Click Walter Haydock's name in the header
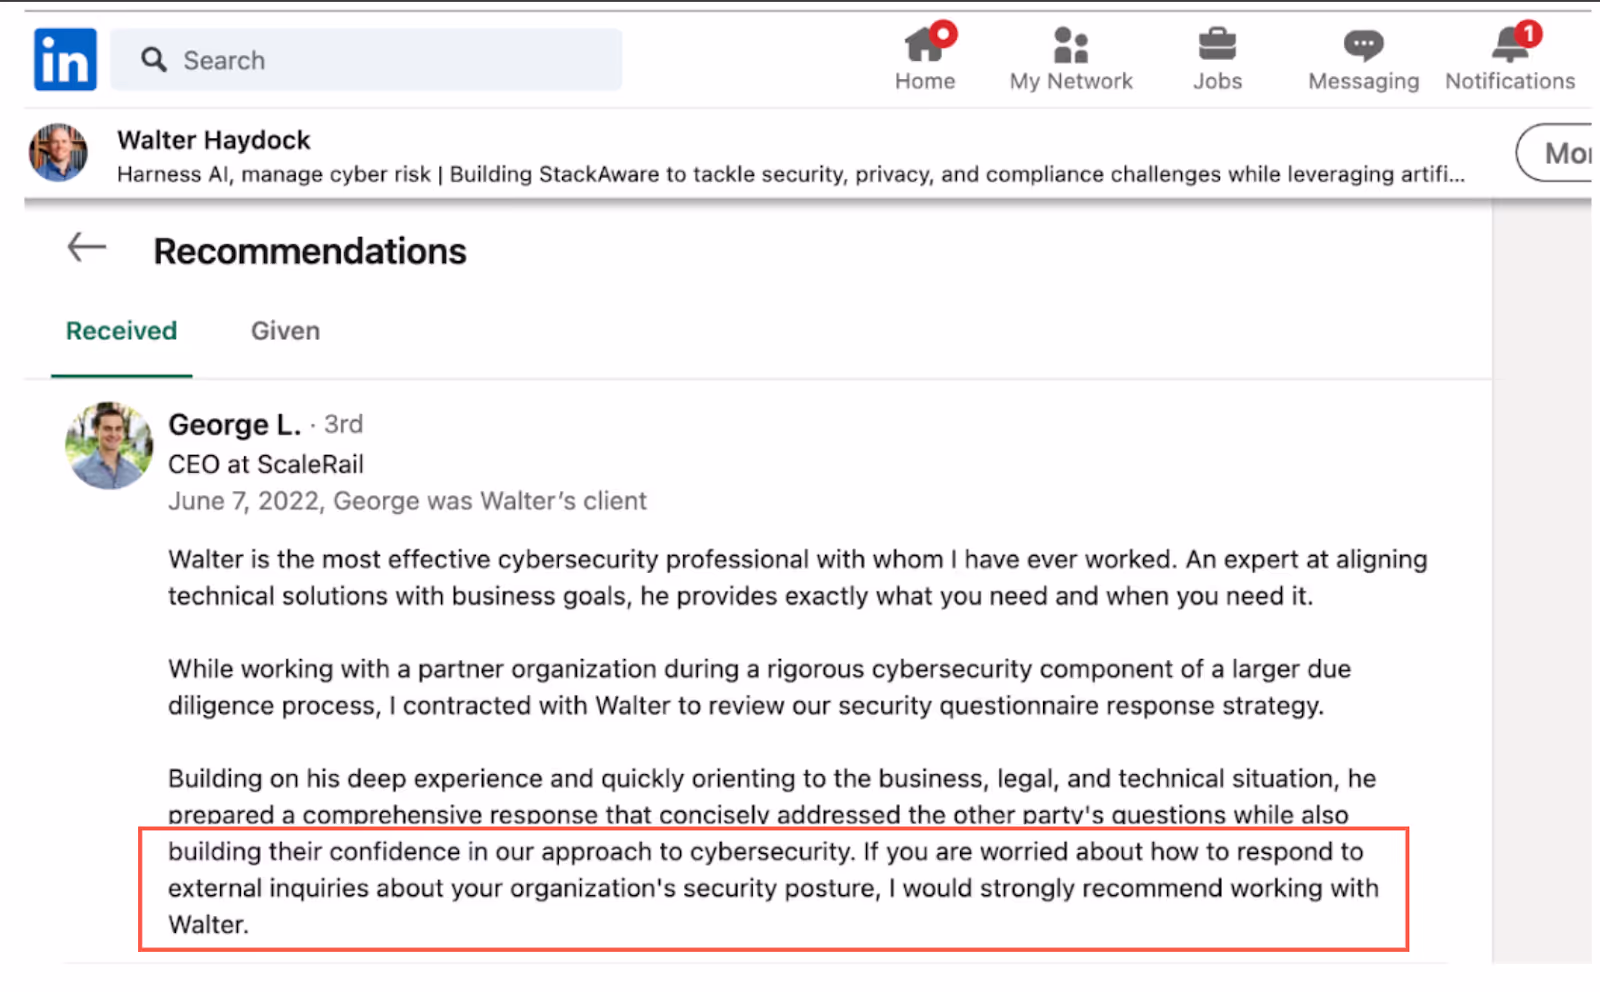This screenshot has height=992, width=1600. [x=214, y=140]
